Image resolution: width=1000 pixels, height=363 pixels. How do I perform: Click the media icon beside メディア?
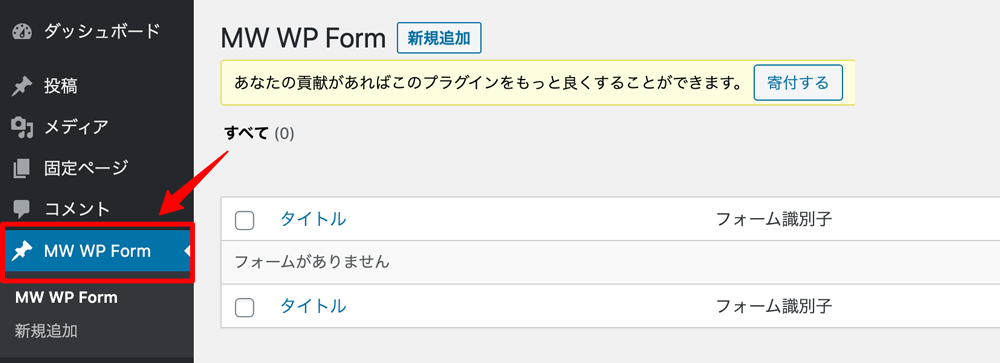click(x=22, y=128)
